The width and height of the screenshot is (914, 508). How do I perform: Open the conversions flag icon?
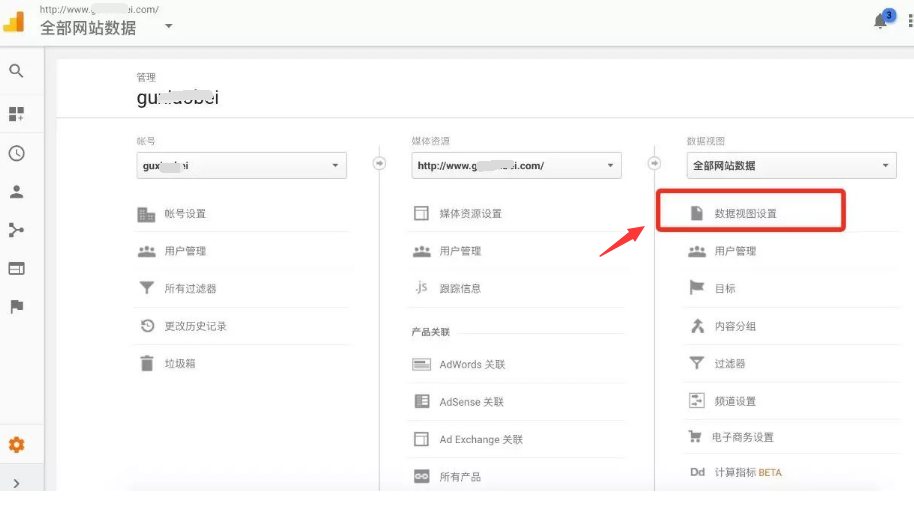click(x=16, y=306)
